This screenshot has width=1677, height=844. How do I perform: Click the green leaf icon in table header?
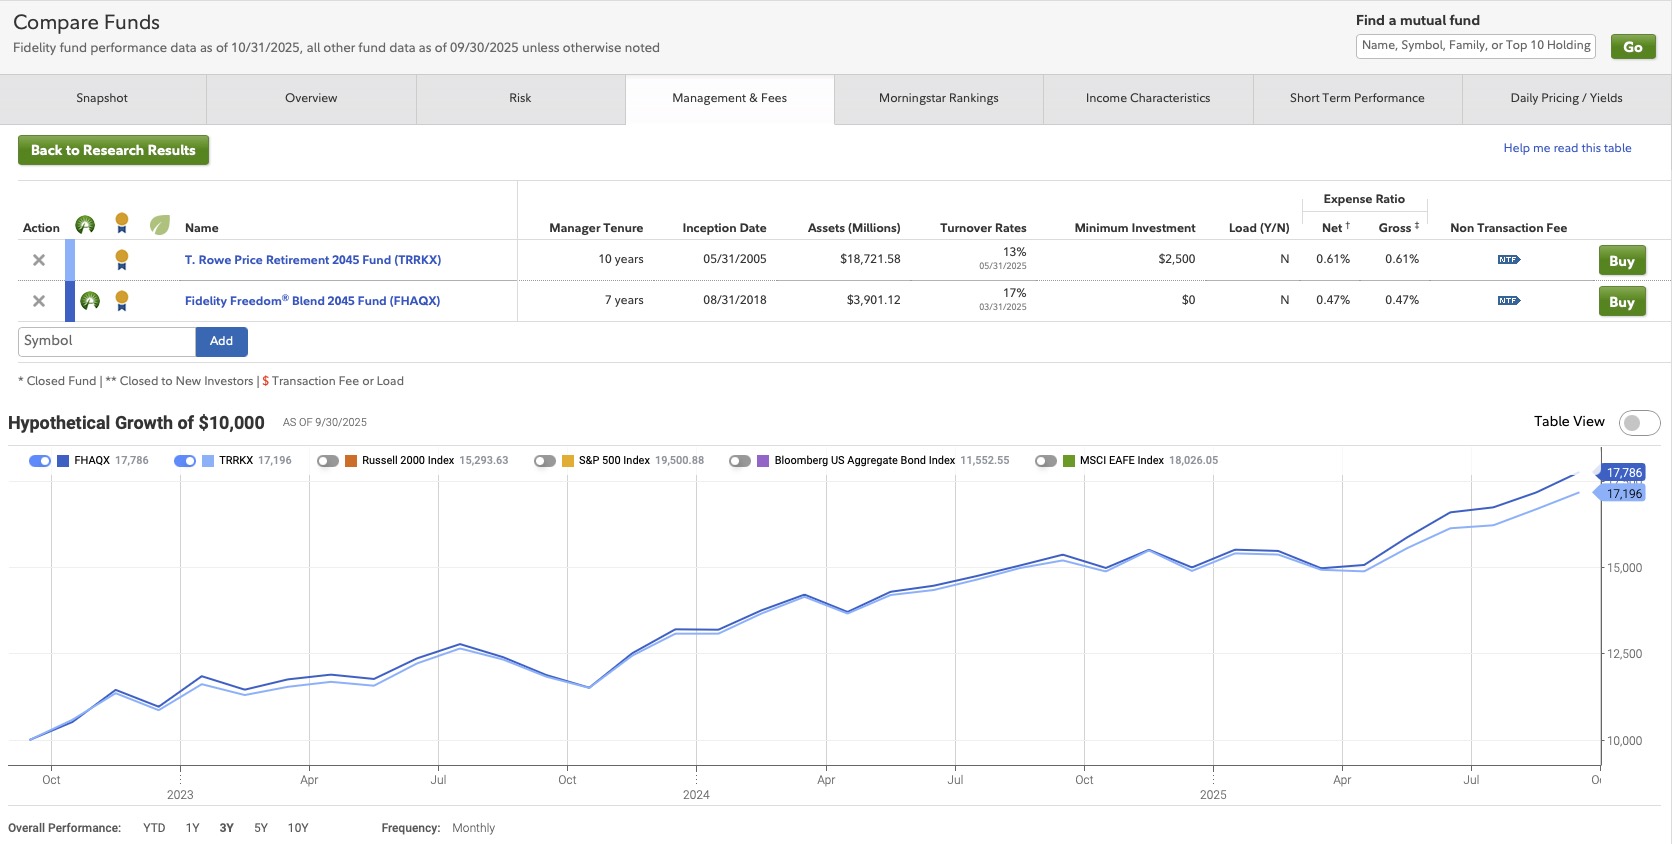[x=159, y=225]
